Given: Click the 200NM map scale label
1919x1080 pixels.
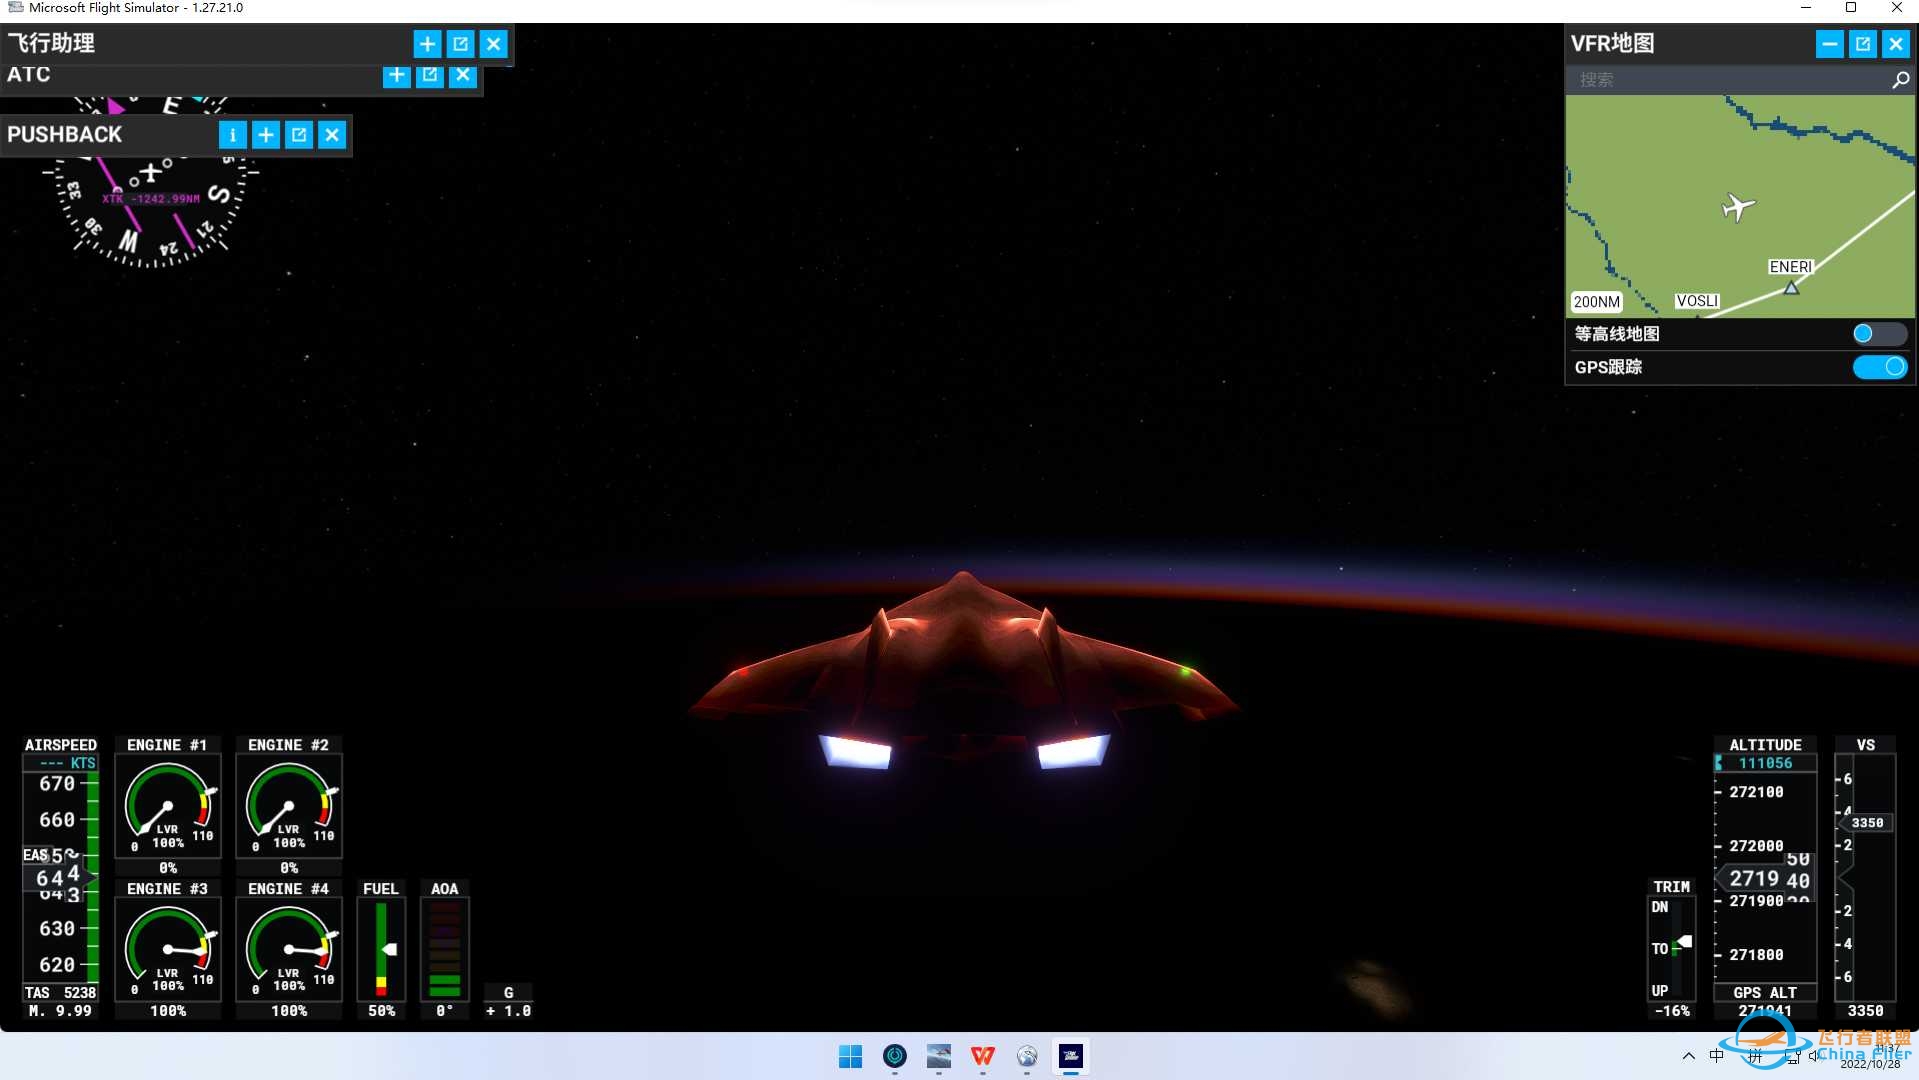Looking at the screenshot, I should 1596,302.
